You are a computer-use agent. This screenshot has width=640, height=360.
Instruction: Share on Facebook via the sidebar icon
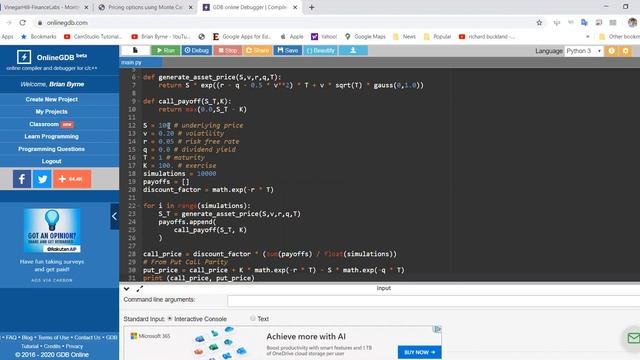click(x=22, y=179)
